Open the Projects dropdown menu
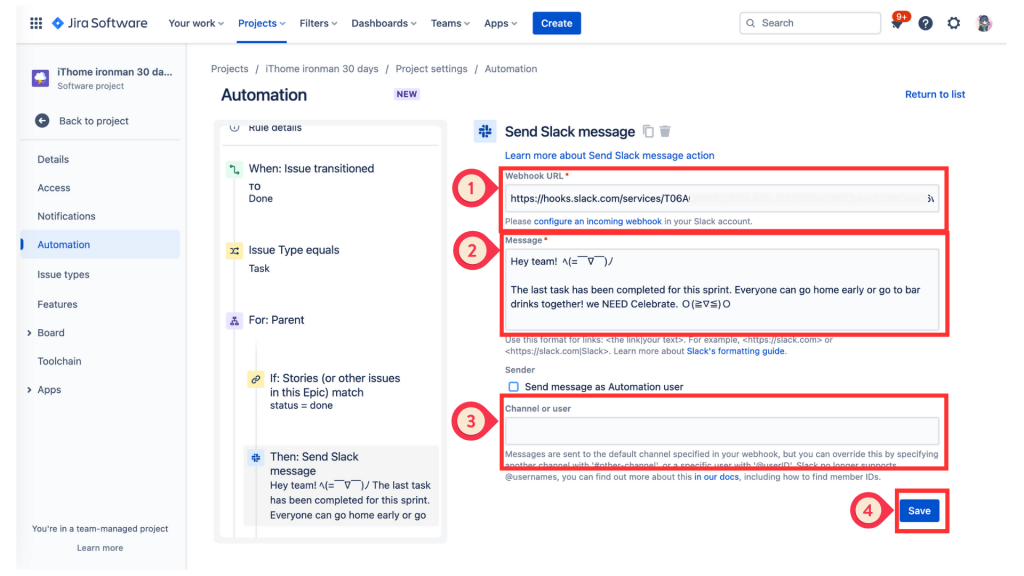Viewport: 1024px width, 576px height. coord(261,23)
